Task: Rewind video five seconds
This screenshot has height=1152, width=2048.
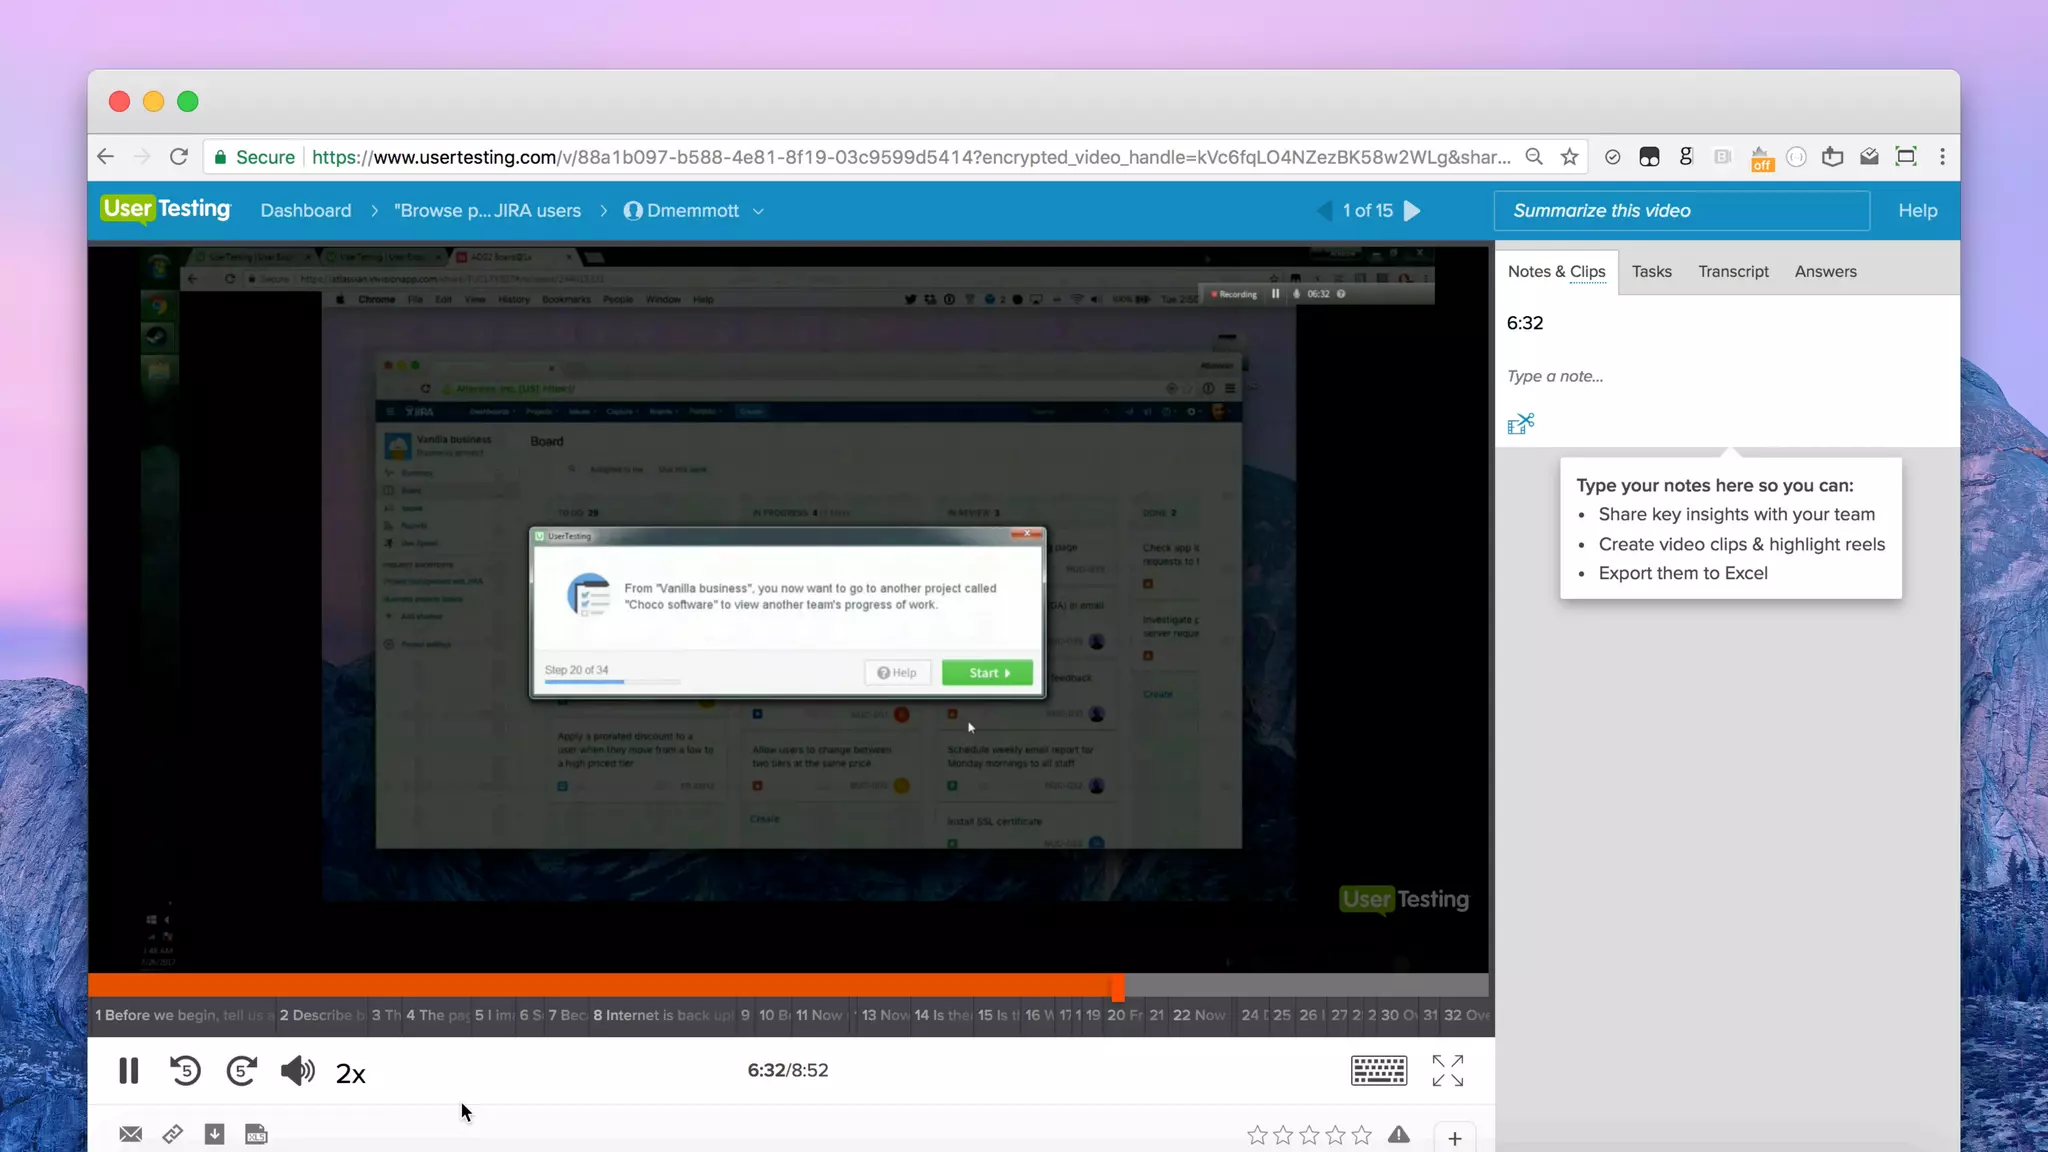Action: point(185,1071)
